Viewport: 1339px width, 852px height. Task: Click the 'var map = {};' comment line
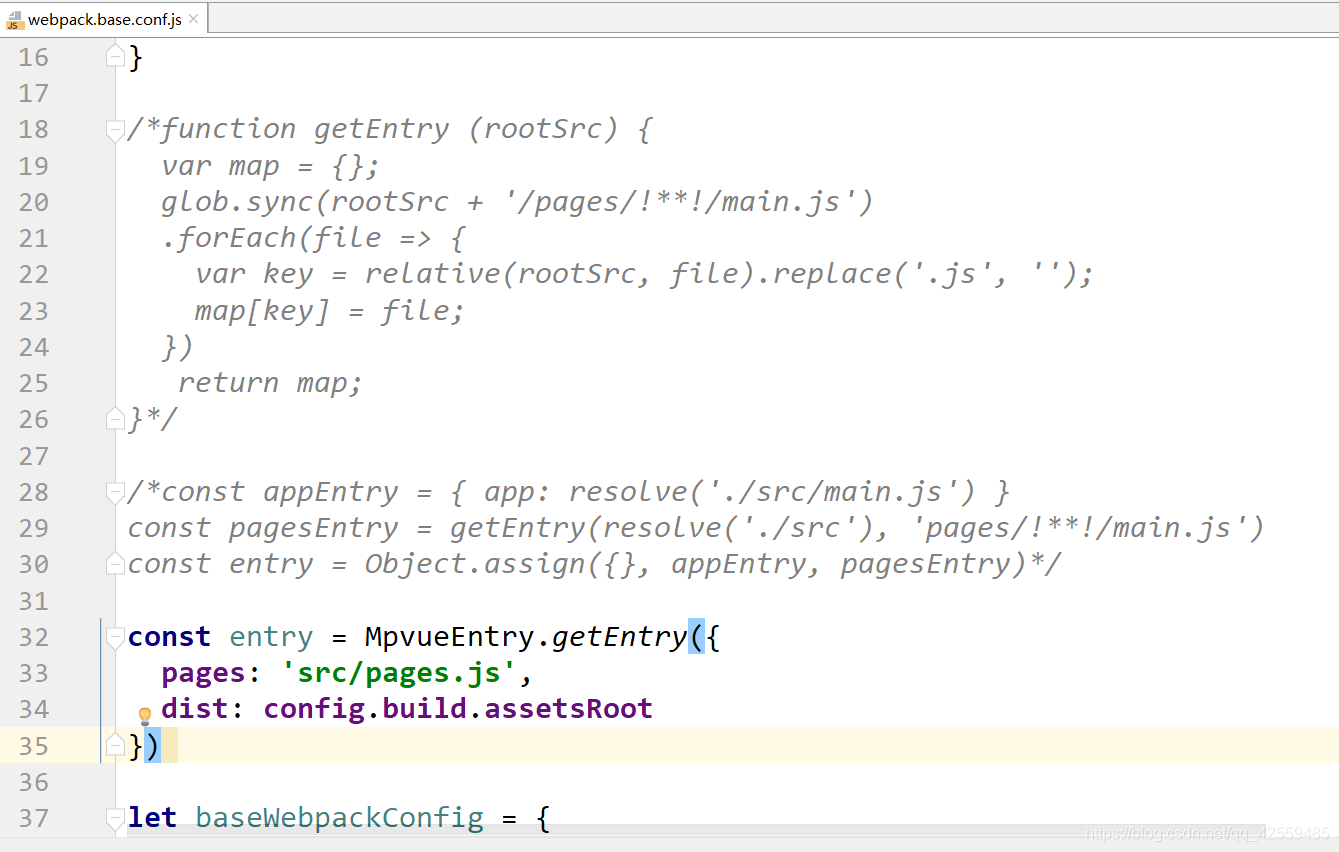[270, 165]
